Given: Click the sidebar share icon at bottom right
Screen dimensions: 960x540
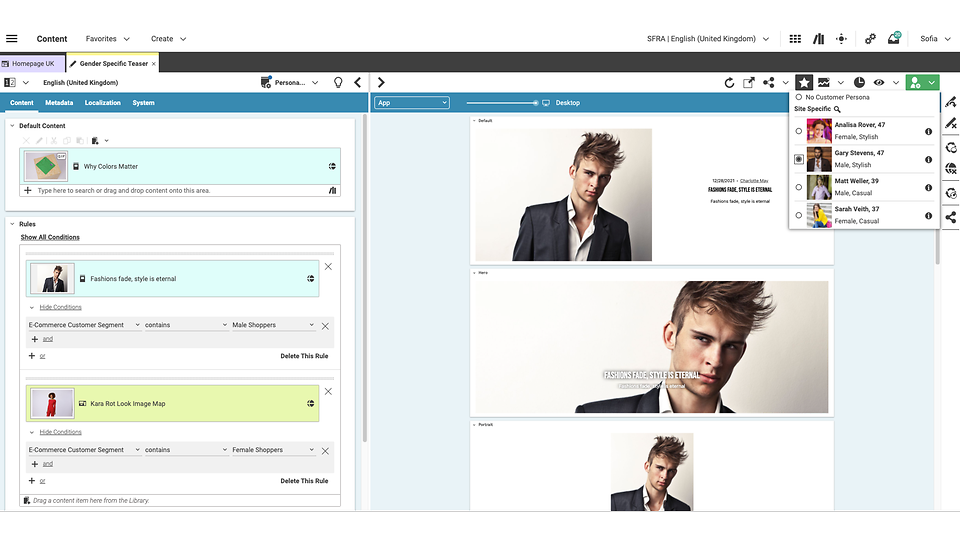Looking at the screenshot, I should (951, 217).
